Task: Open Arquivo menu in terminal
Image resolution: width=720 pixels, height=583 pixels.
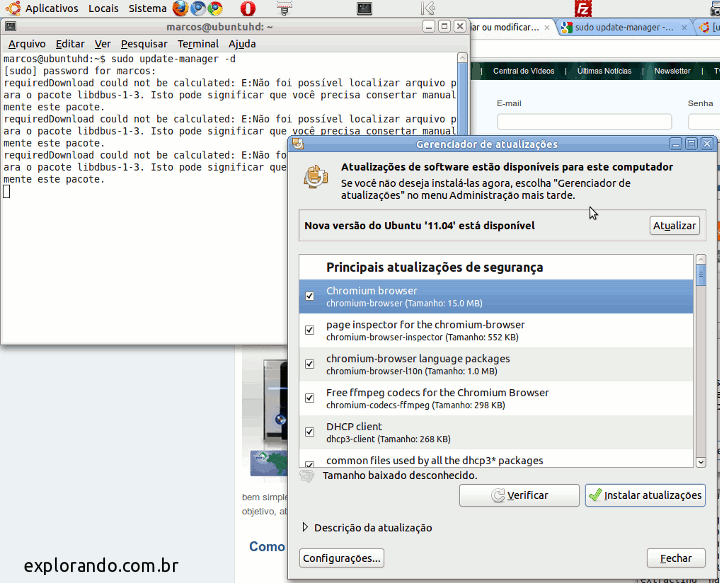Action: [x=27, y=44]
